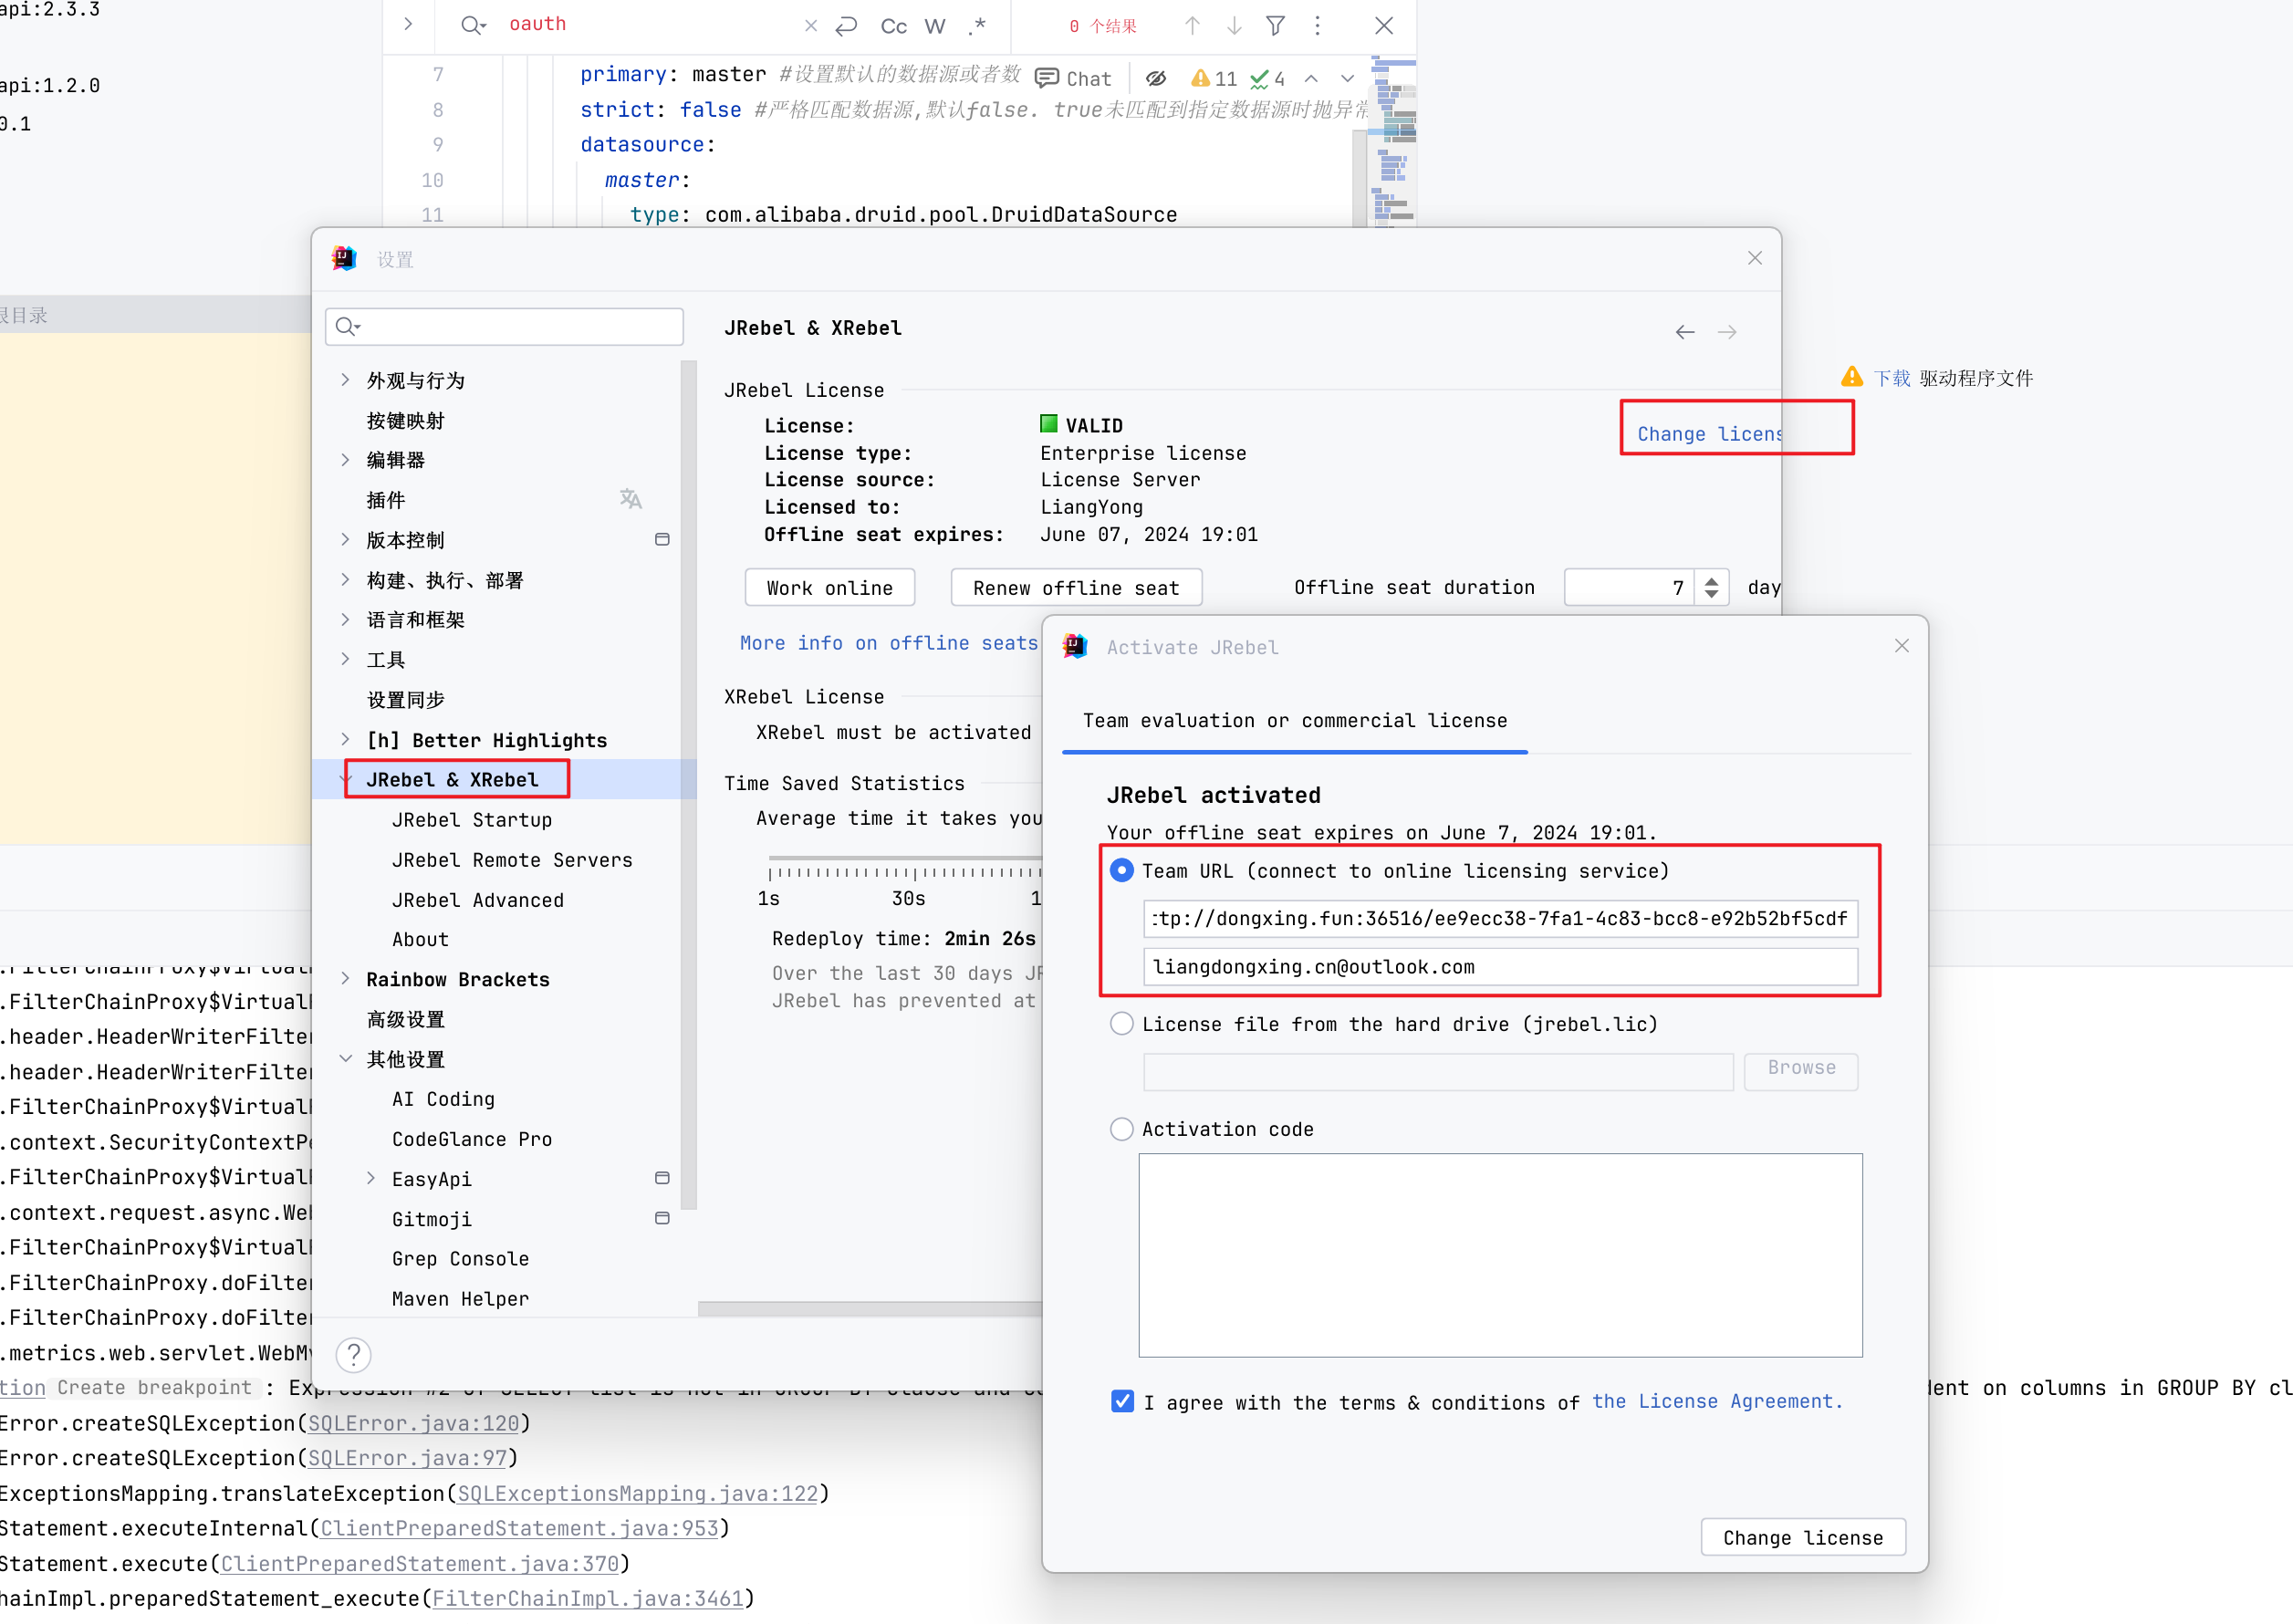Select Team evaluation or commercial license tab
This screenshot has width=2293, height=1624.
click(x=1295, y=721)
